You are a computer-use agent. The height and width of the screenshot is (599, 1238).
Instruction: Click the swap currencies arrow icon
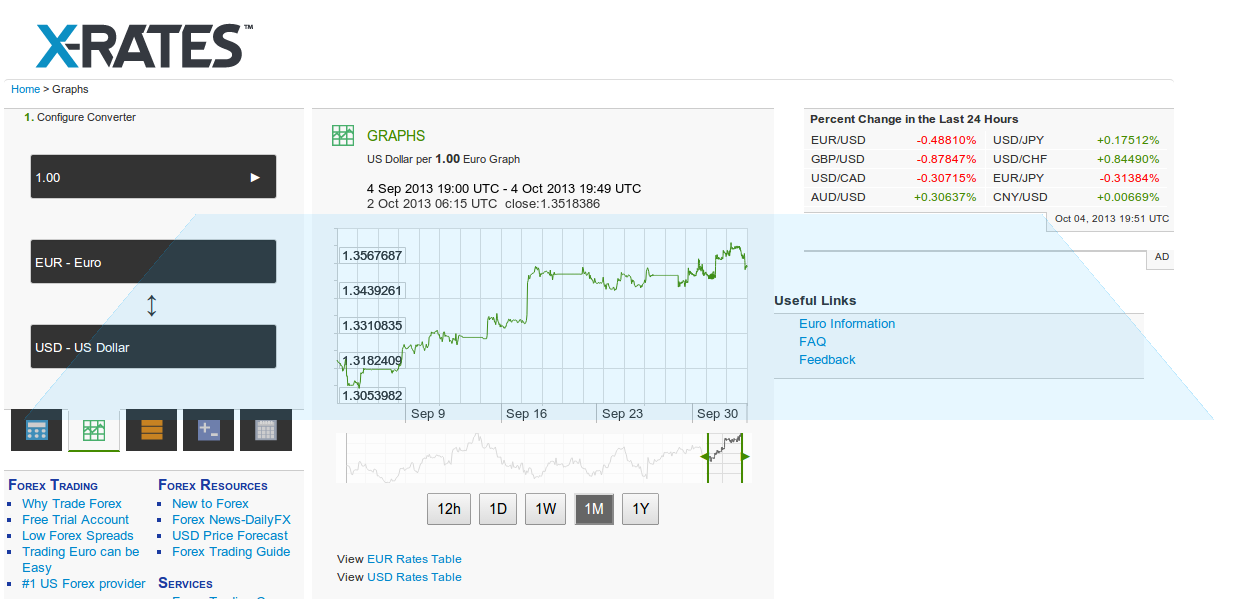(152, 305)
